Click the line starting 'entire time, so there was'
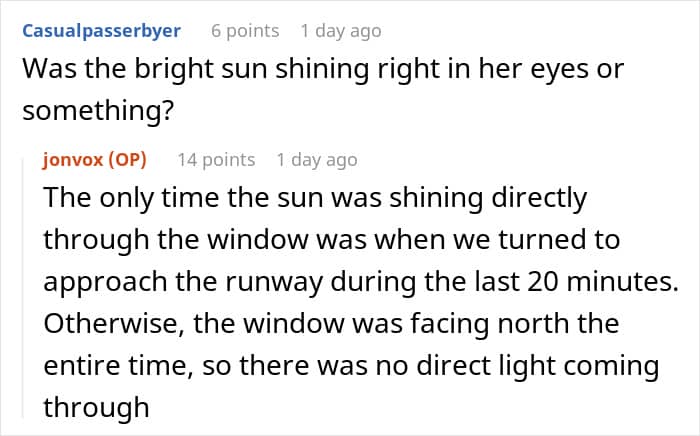Screen dimensions: 700x436 click(351, 366)
